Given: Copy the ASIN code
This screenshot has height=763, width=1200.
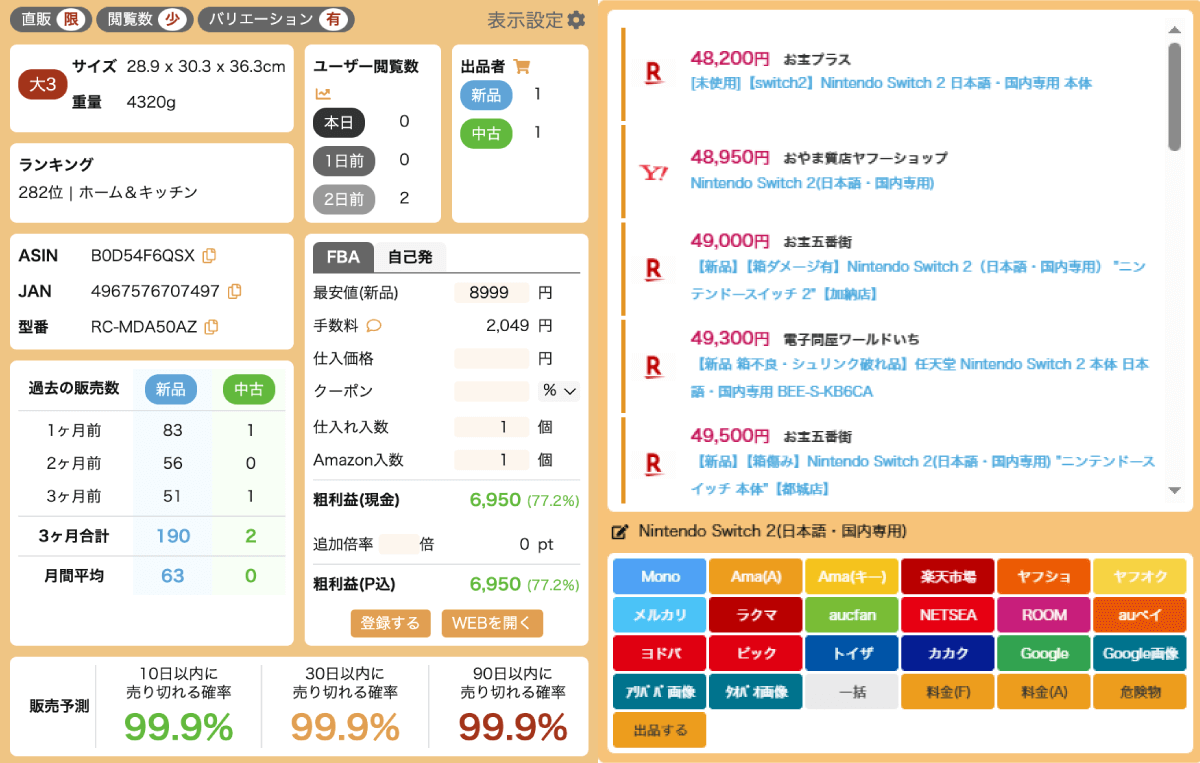Looking at the screenshot, I should (x=209, y=256).
